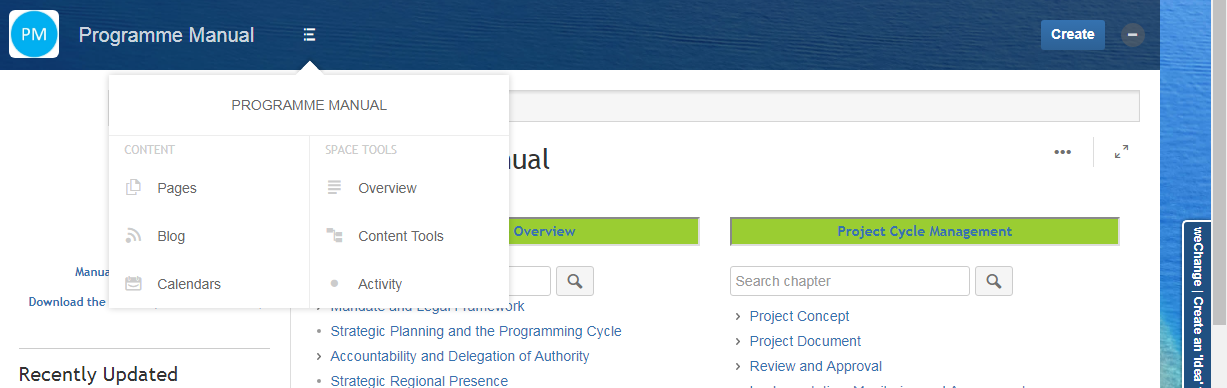Open the Strategic Planning and the Programming Cycle link
The height and width of the screenshot is (388, 1227).
(x=476, y=331)
